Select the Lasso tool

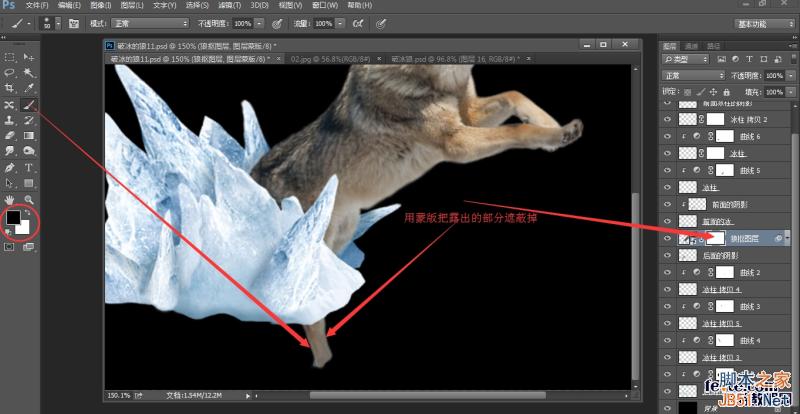coord(10,73)
